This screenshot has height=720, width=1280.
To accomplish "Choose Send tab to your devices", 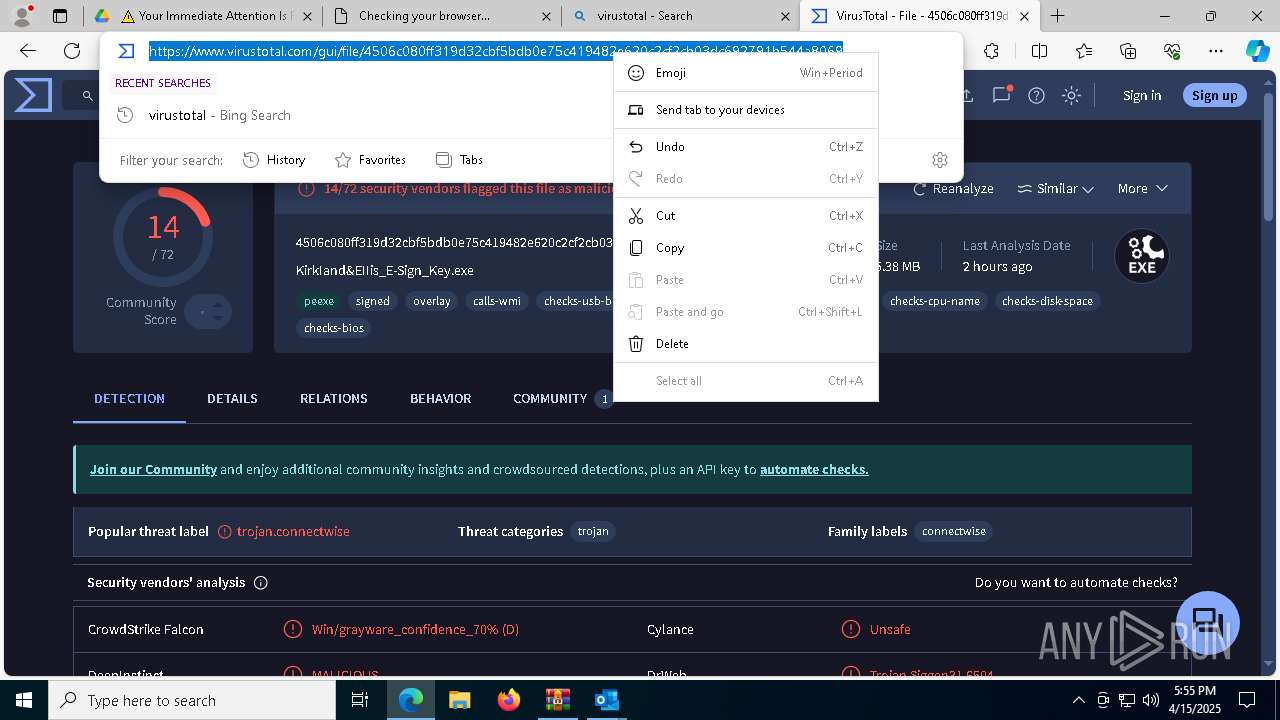I will [x=746, y=110].
